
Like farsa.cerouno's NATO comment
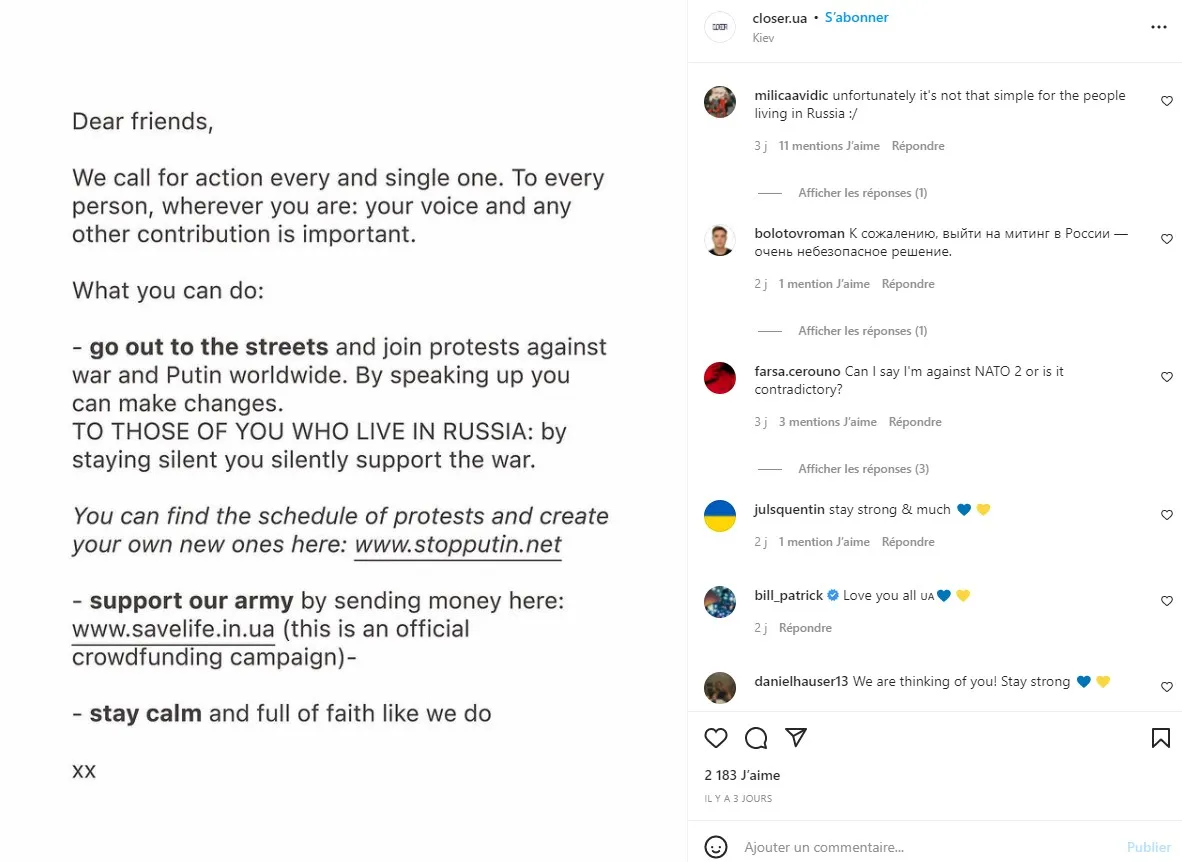[1166, 377]
